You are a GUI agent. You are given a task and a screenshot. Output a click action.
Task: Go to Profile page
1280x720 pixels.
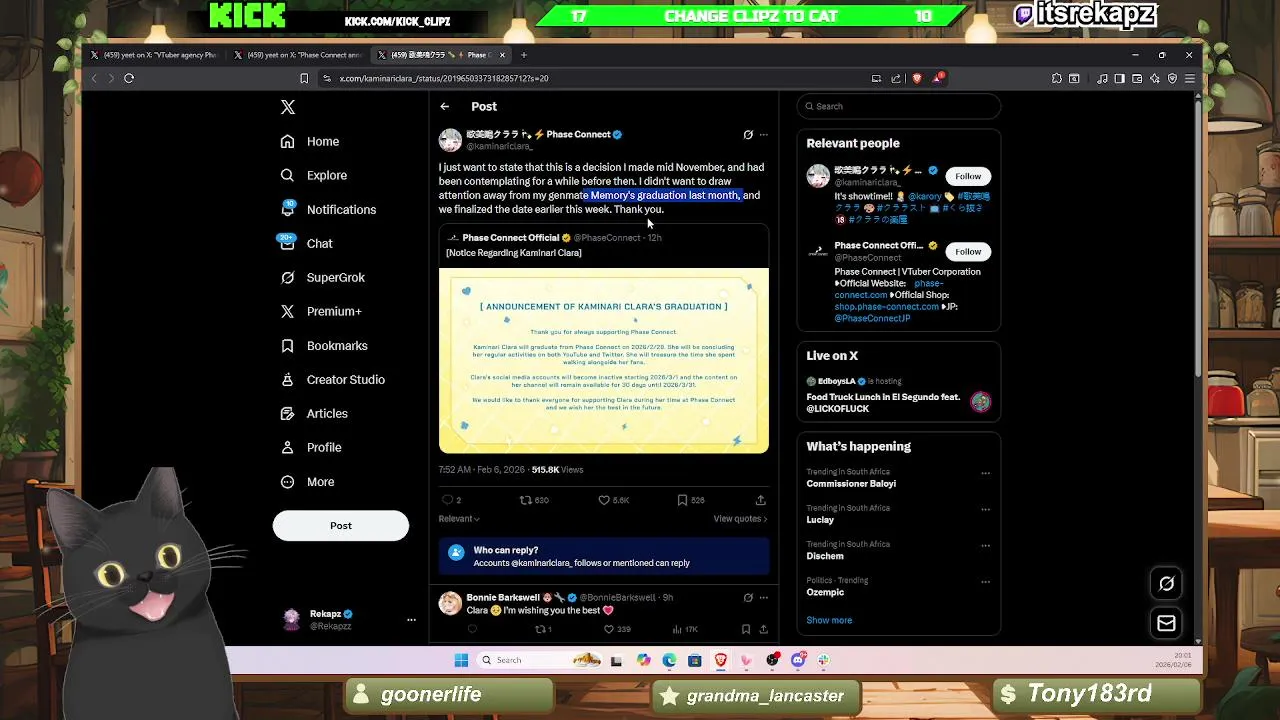pyautogui.click(x=311, y=448)
